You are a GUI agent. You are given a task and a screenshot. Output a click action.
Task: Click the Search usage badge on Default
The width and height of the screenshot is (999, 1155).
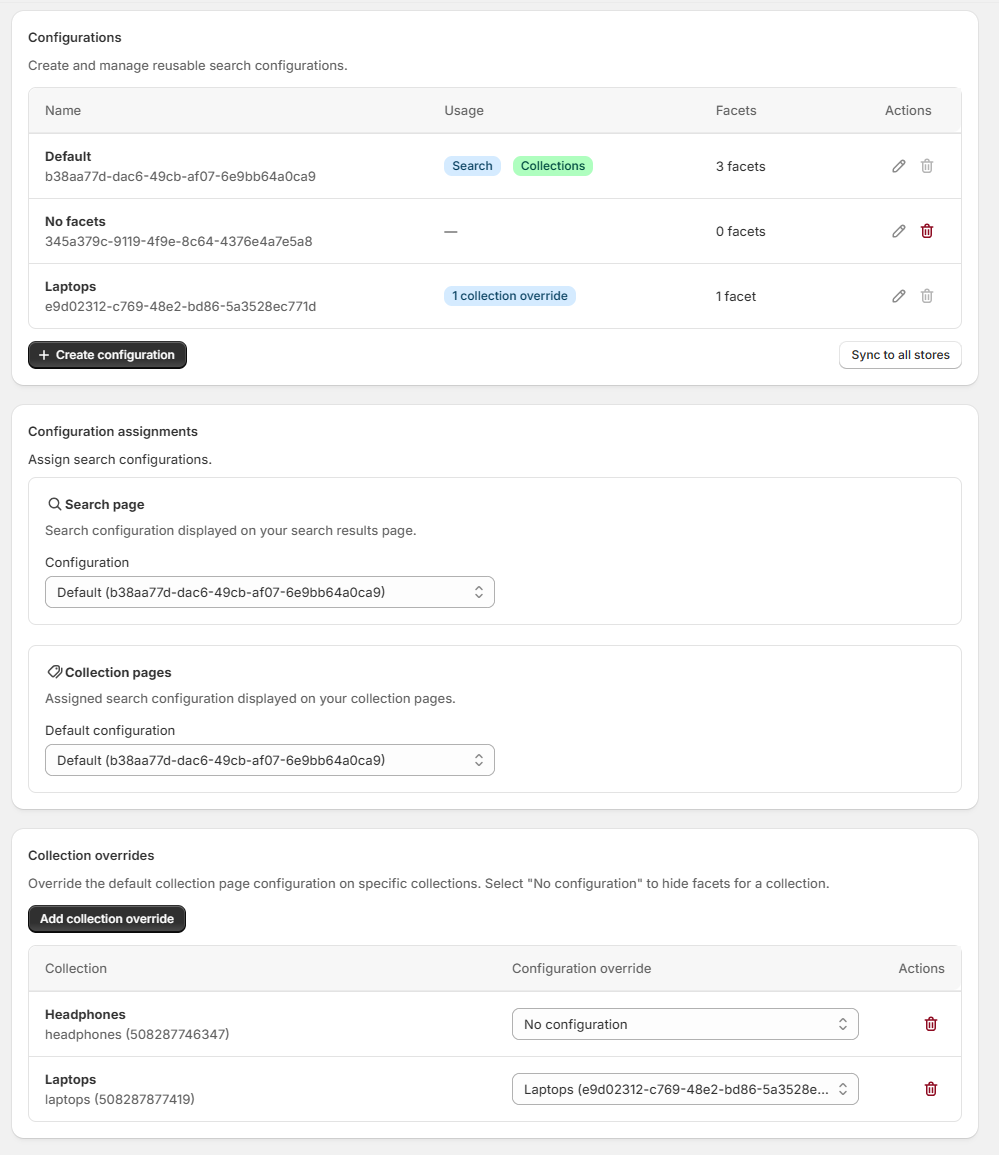(471, 166)
